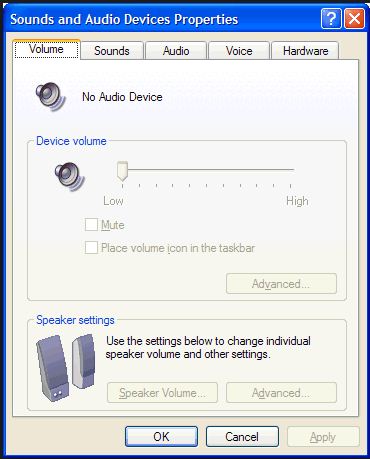370x459 pixels.
Task: Open Advanced under Device volume
Action: (281, 284)
